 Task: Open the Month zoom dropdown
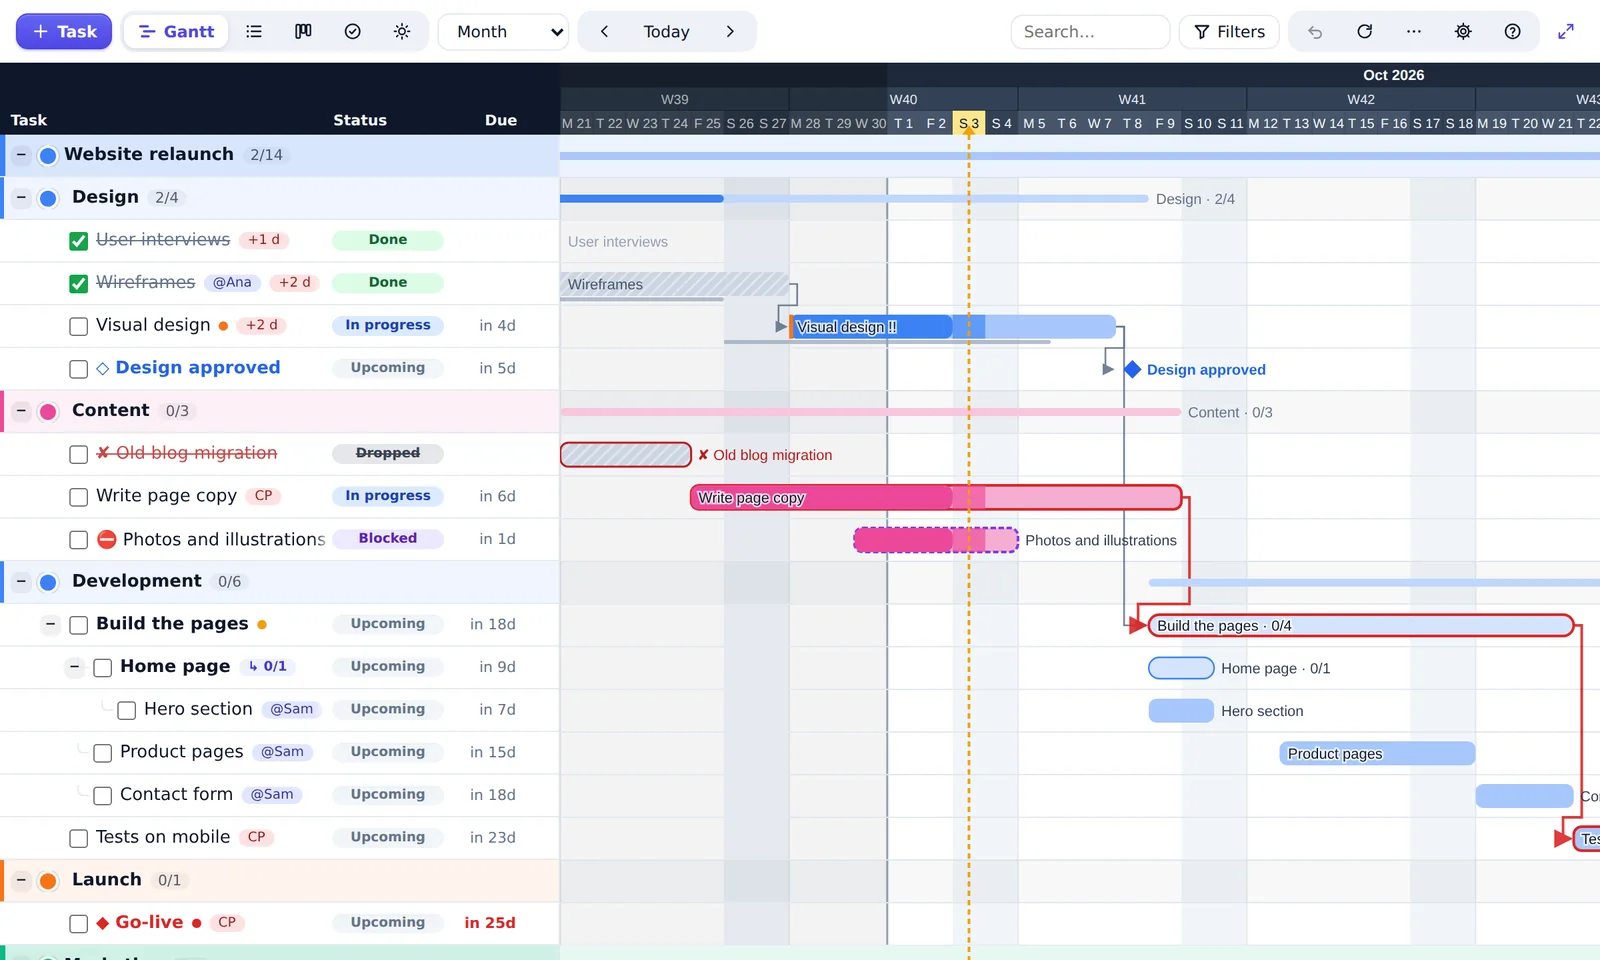pos(503,32)
